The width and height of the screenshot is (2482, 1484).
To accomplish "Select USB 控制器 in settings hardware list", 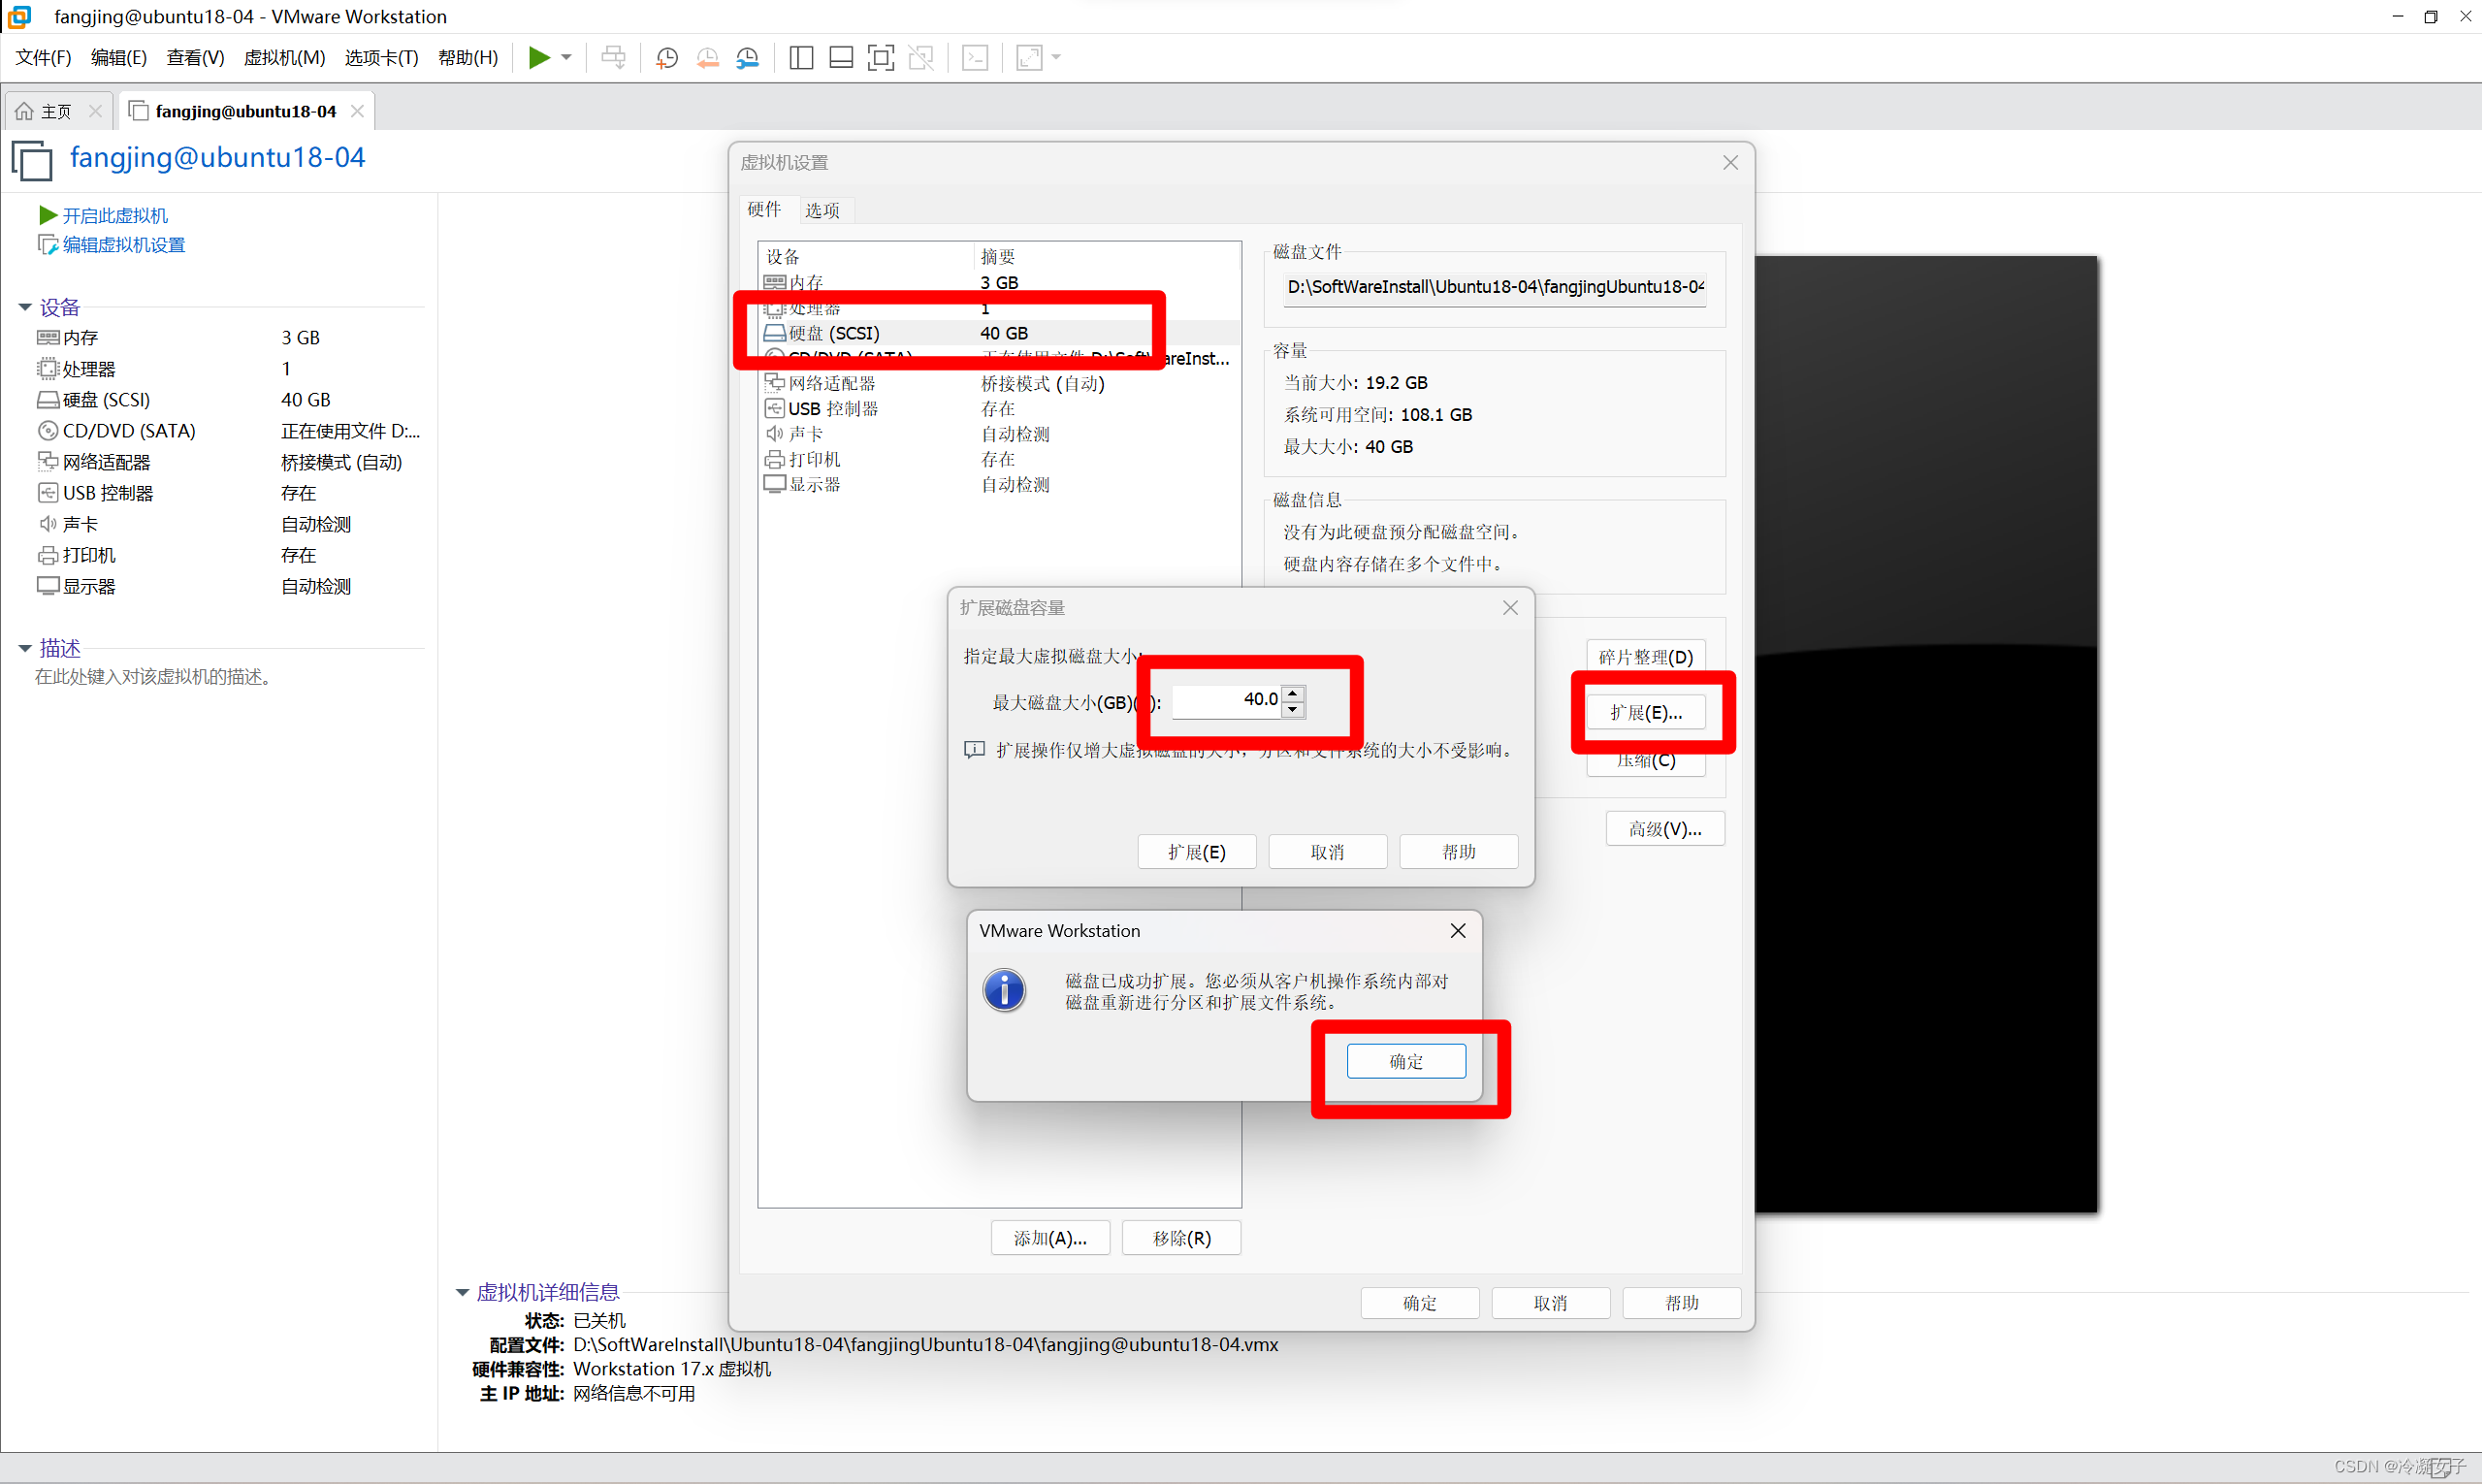I will click(x=1000, y=408).
